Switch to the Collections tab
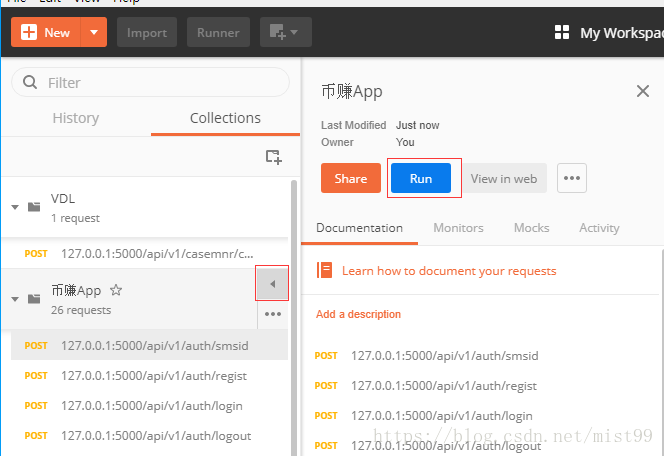 pyautogui.click(x=225, y=118)
